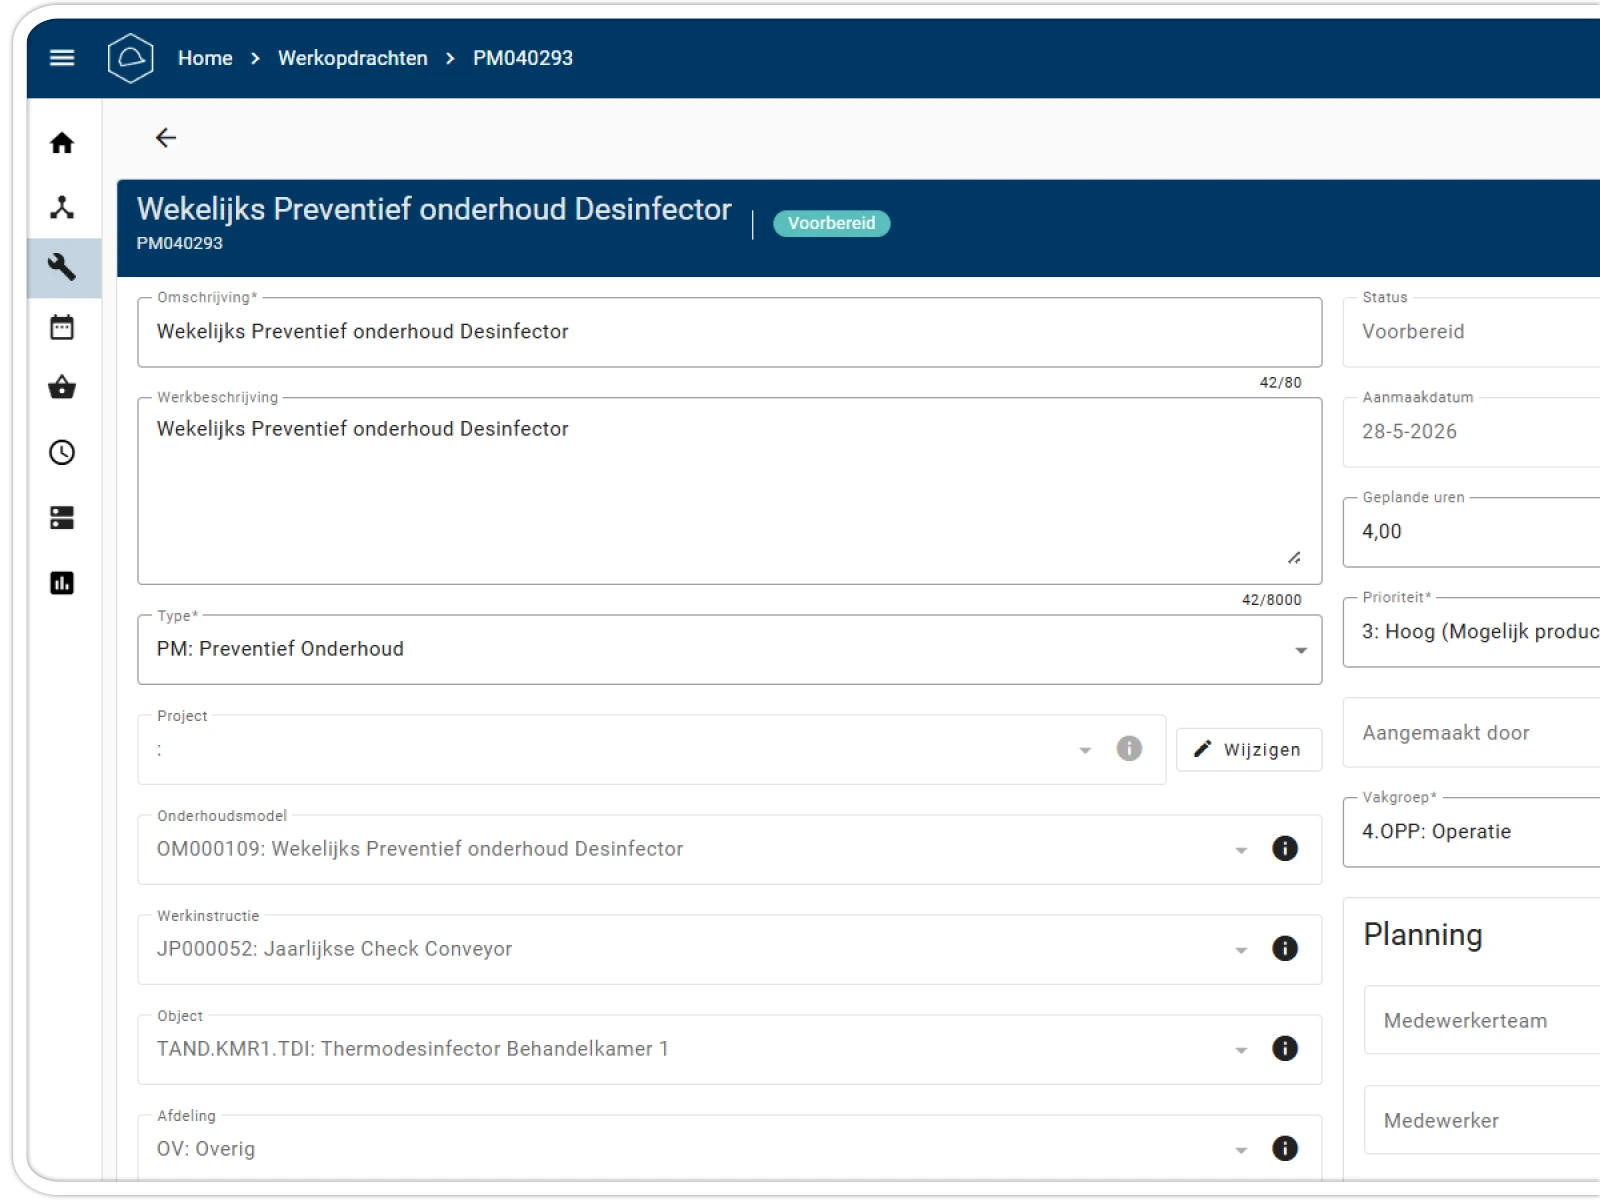Click the home icon in sidebar
Viewport: 1600px width, 1200px height.
tap(62, 143)
